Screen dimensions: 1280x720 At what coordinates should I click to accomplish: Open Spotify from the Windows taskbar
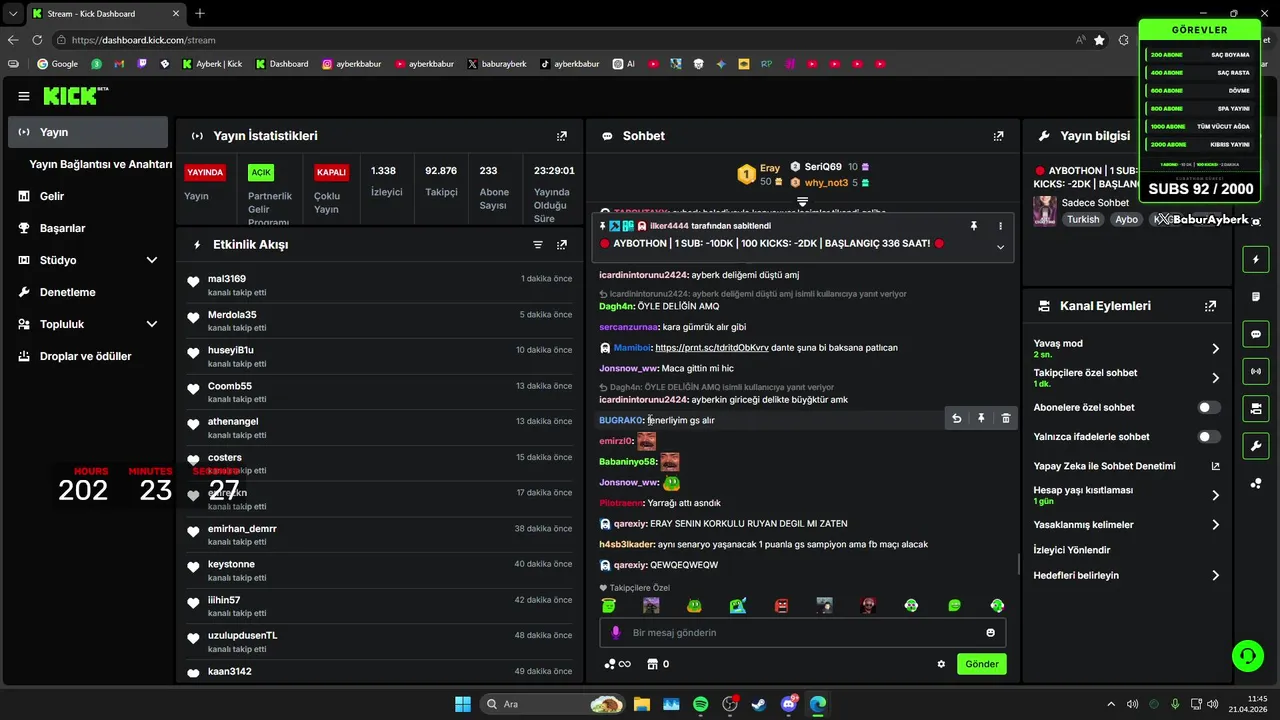[700, 704]
